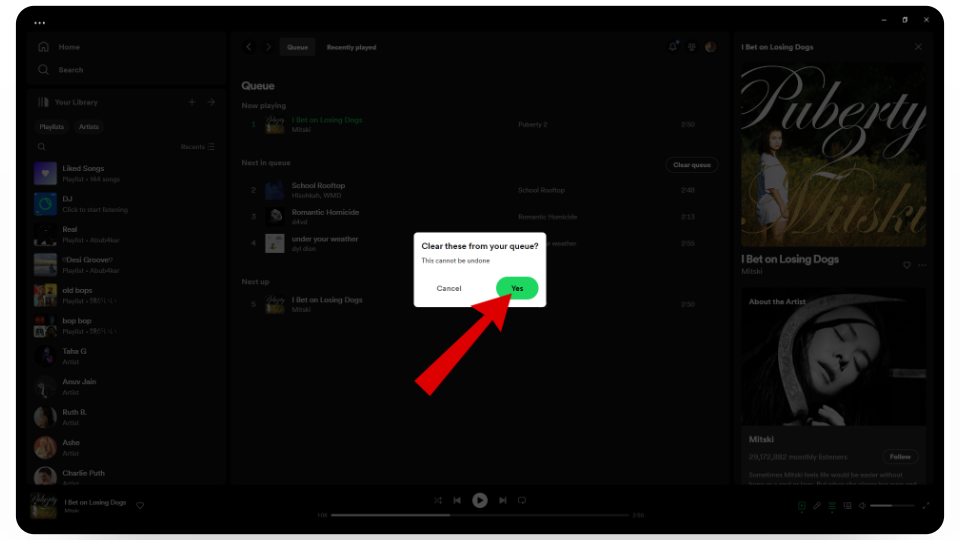Filter library by Playlists chip
960x540 pixels.
coord(51,127)
